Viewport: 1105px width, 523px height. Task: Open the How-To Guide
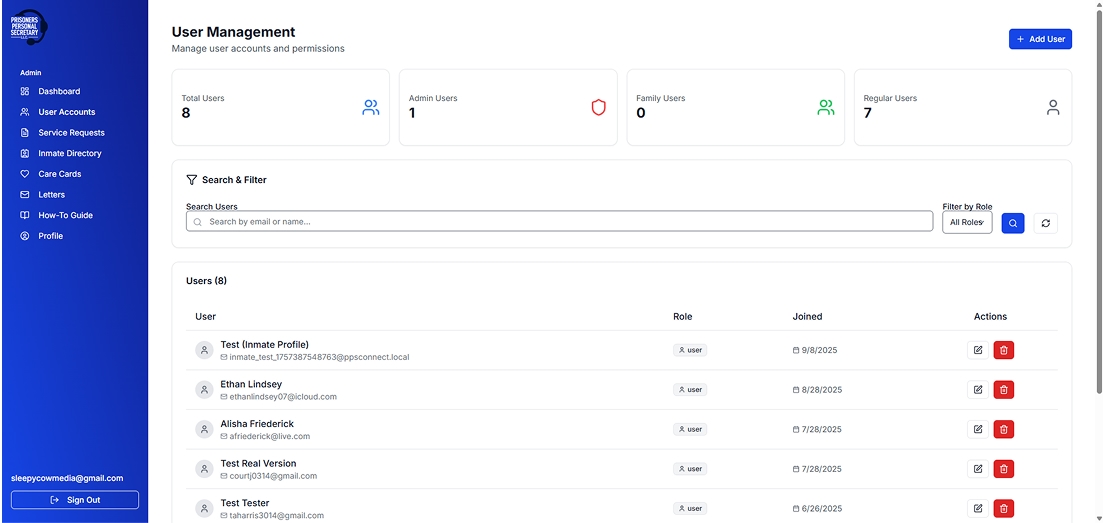point(65,216)
